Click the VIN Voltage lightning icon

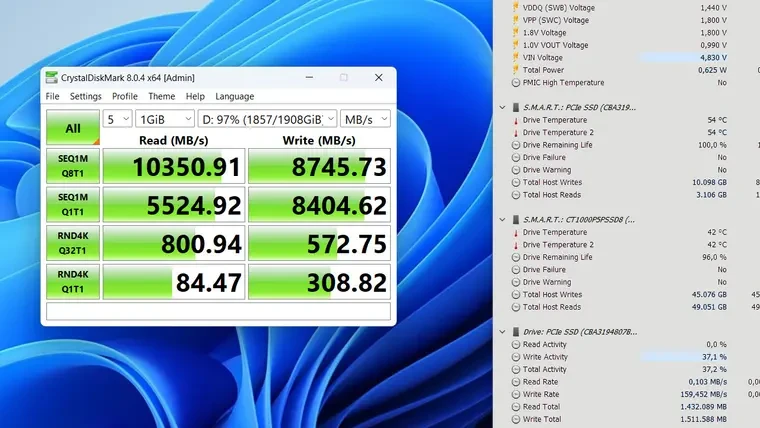coord(516,58)
